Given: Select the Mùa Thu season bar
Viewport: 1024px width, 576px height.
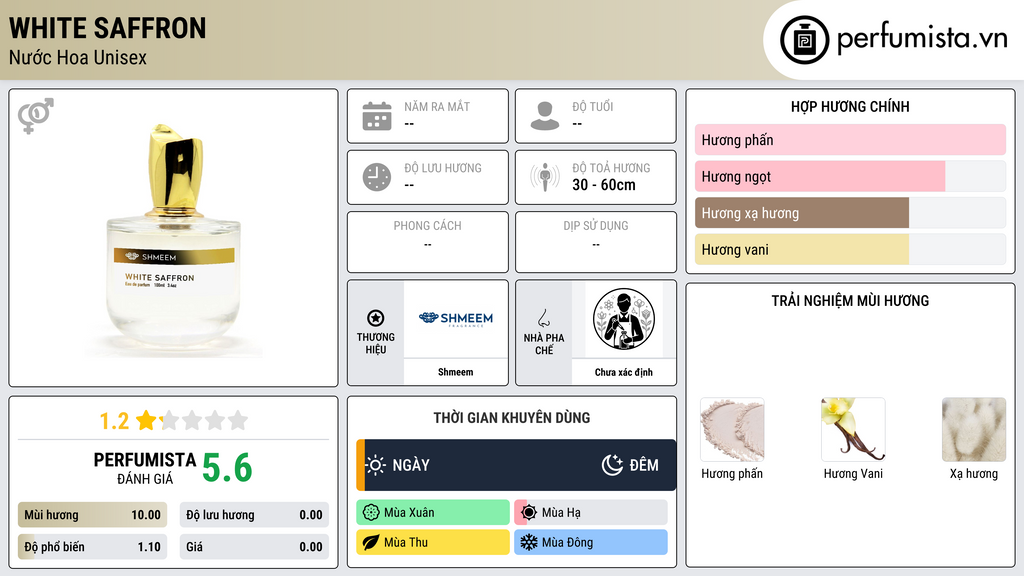Looking at the screenshot, I should 433,542.
